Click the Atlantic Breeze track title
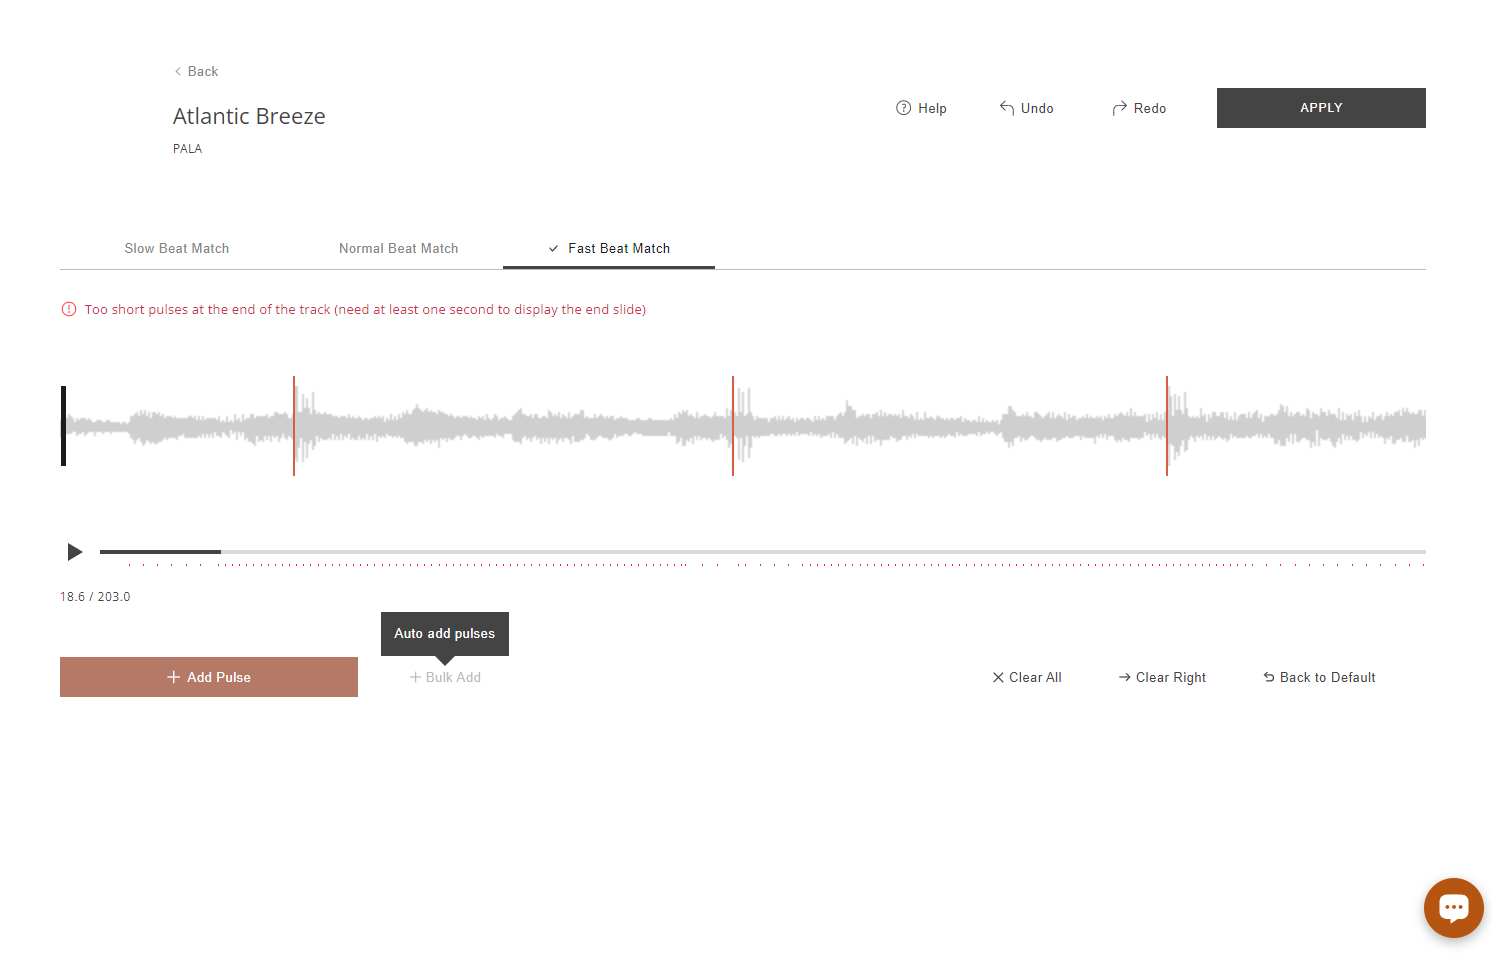Screen dimensions: 1492x954 coord(249,116)
